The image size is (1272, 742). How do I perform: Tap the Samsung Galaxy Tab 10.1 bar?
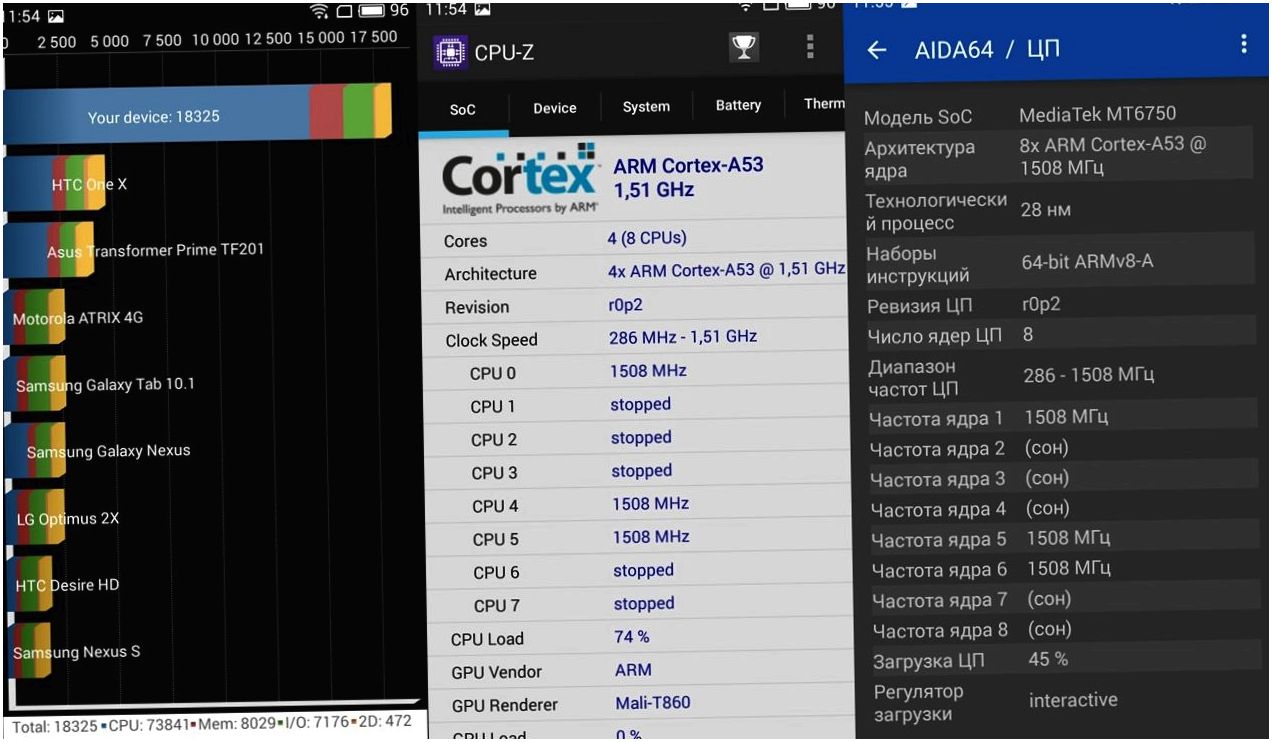click(x=34, y=384)
